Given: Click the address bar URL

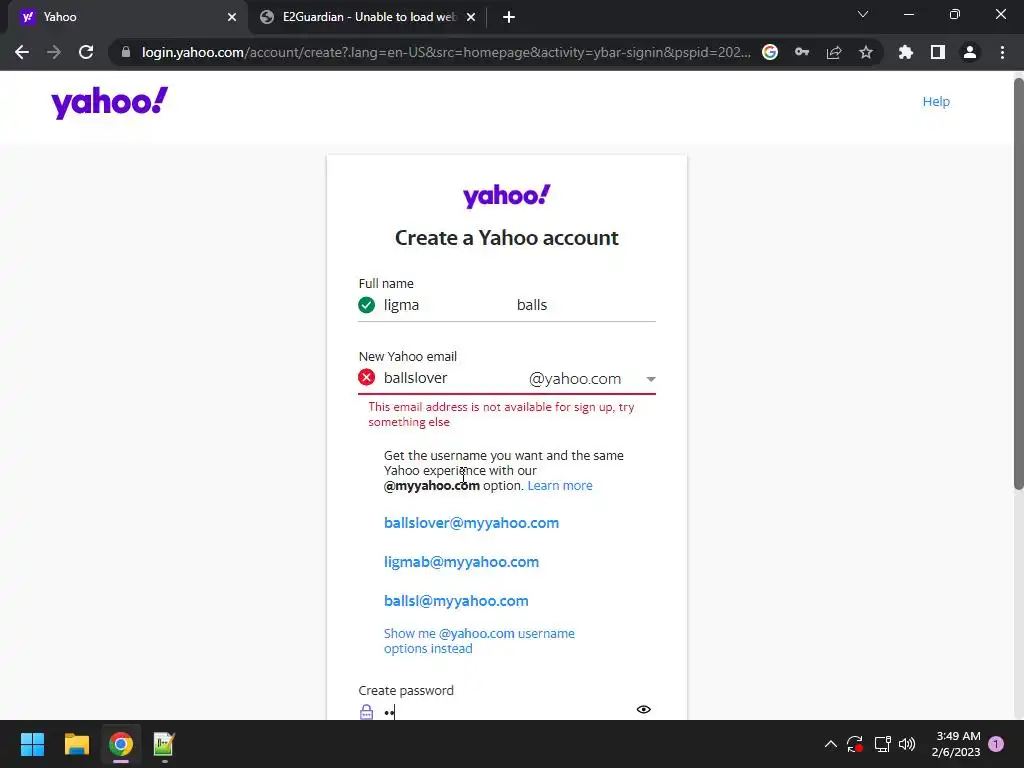Looking at the screenshot, I should [x=446, y=52].
